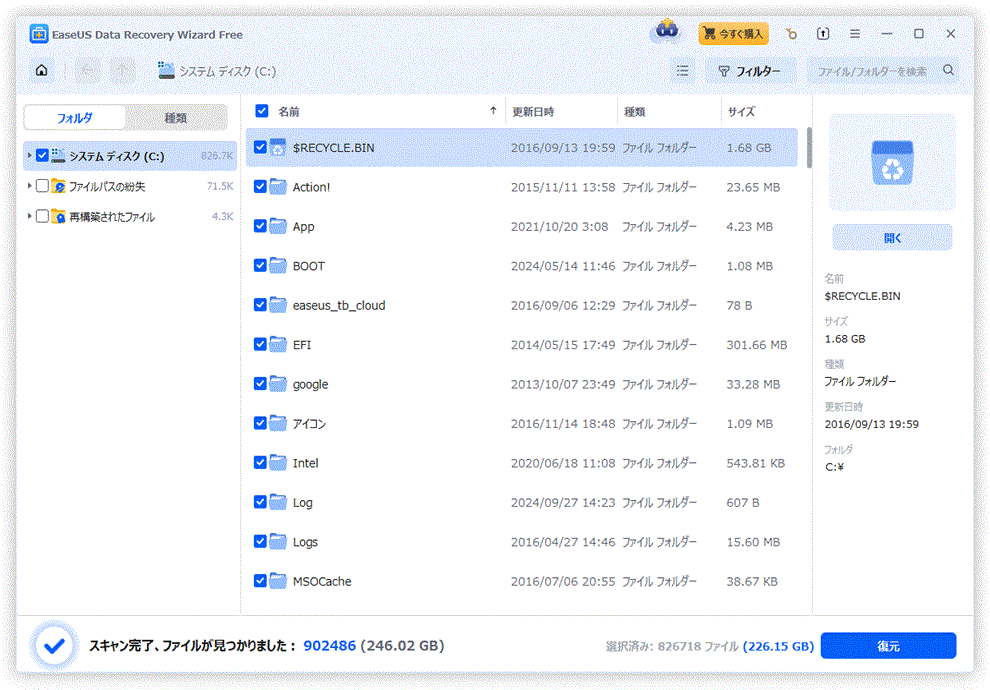Click the App folder icon

pyautogui.click(x=278, y=226)
